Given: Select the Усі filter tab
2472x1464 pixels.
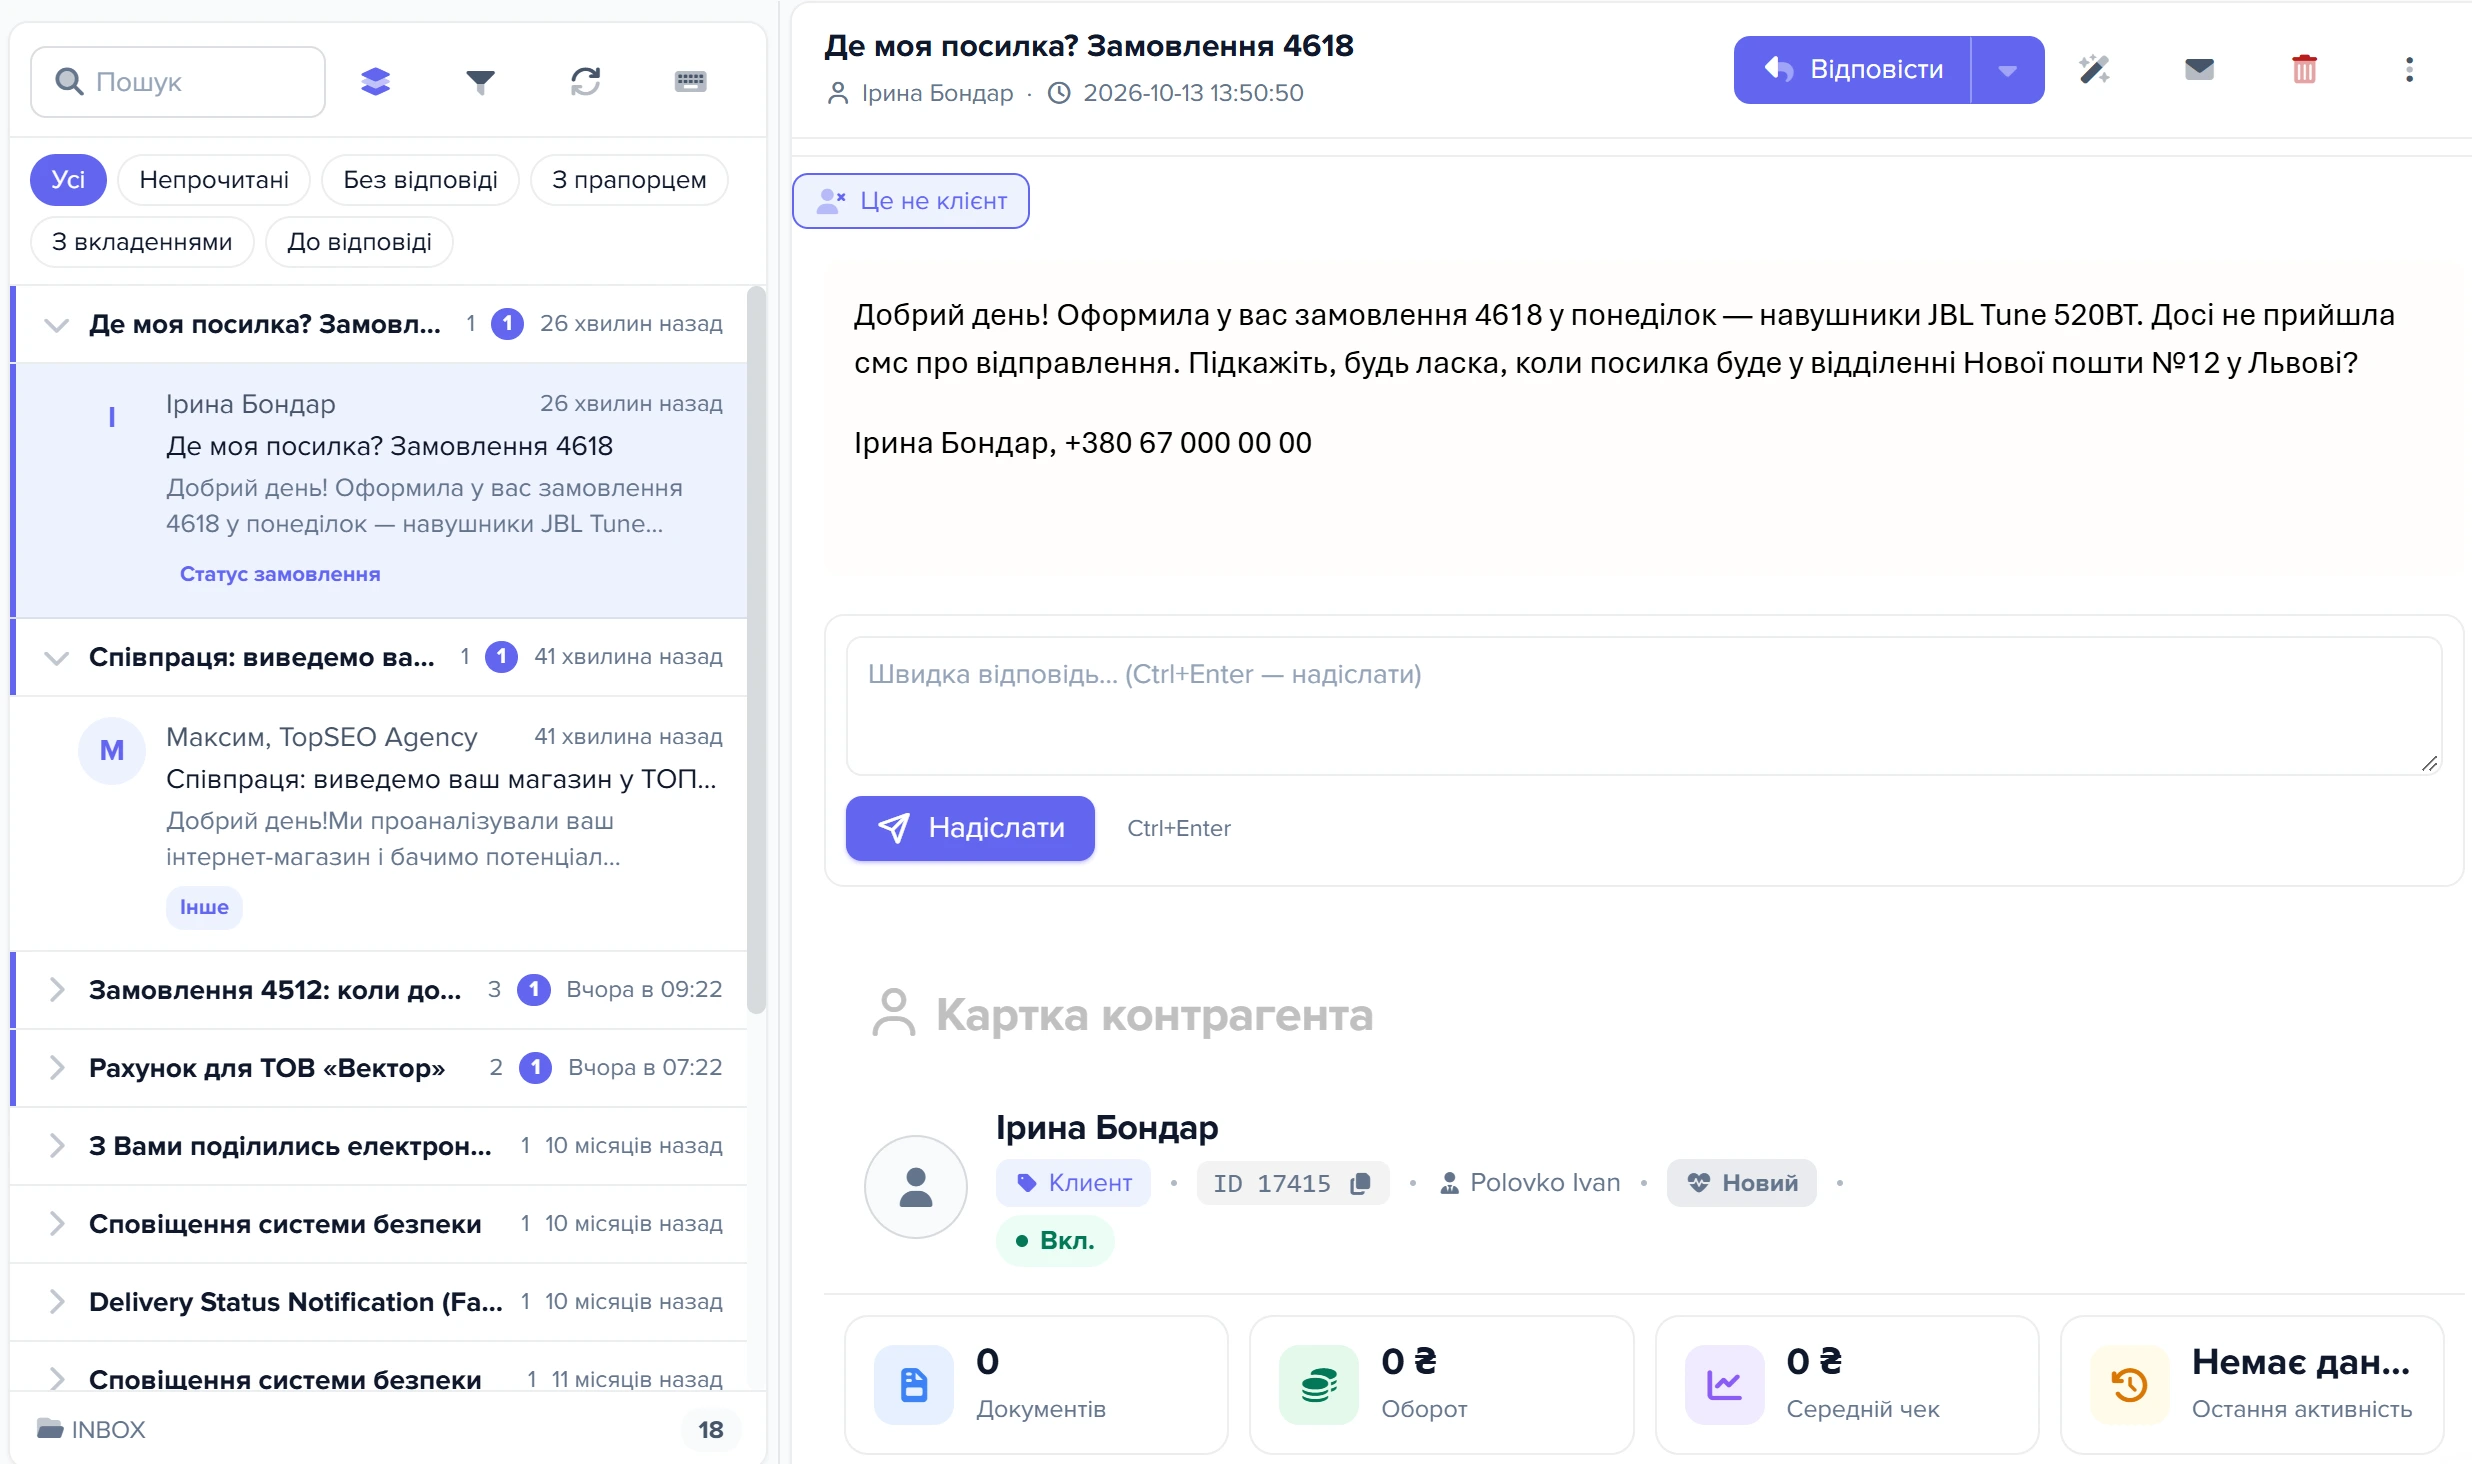Looking at the screenshot, I should coord(68,180).
